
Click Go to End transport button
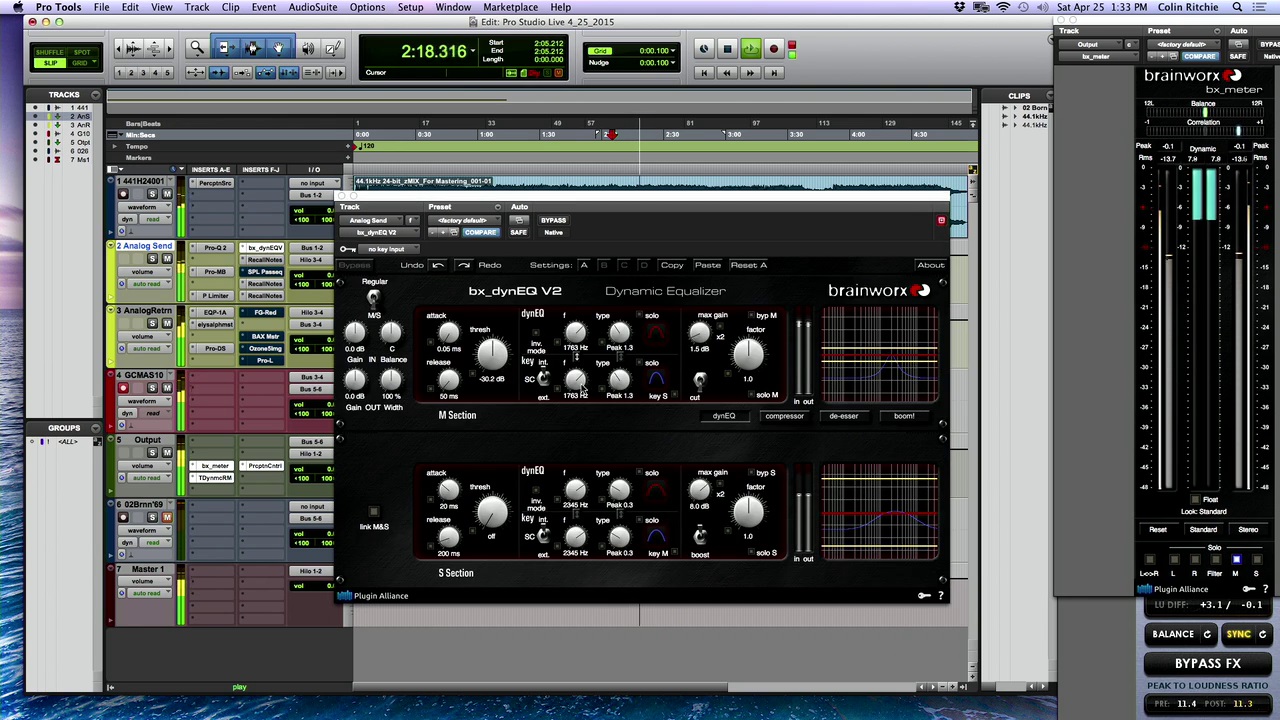coord(773,72)
